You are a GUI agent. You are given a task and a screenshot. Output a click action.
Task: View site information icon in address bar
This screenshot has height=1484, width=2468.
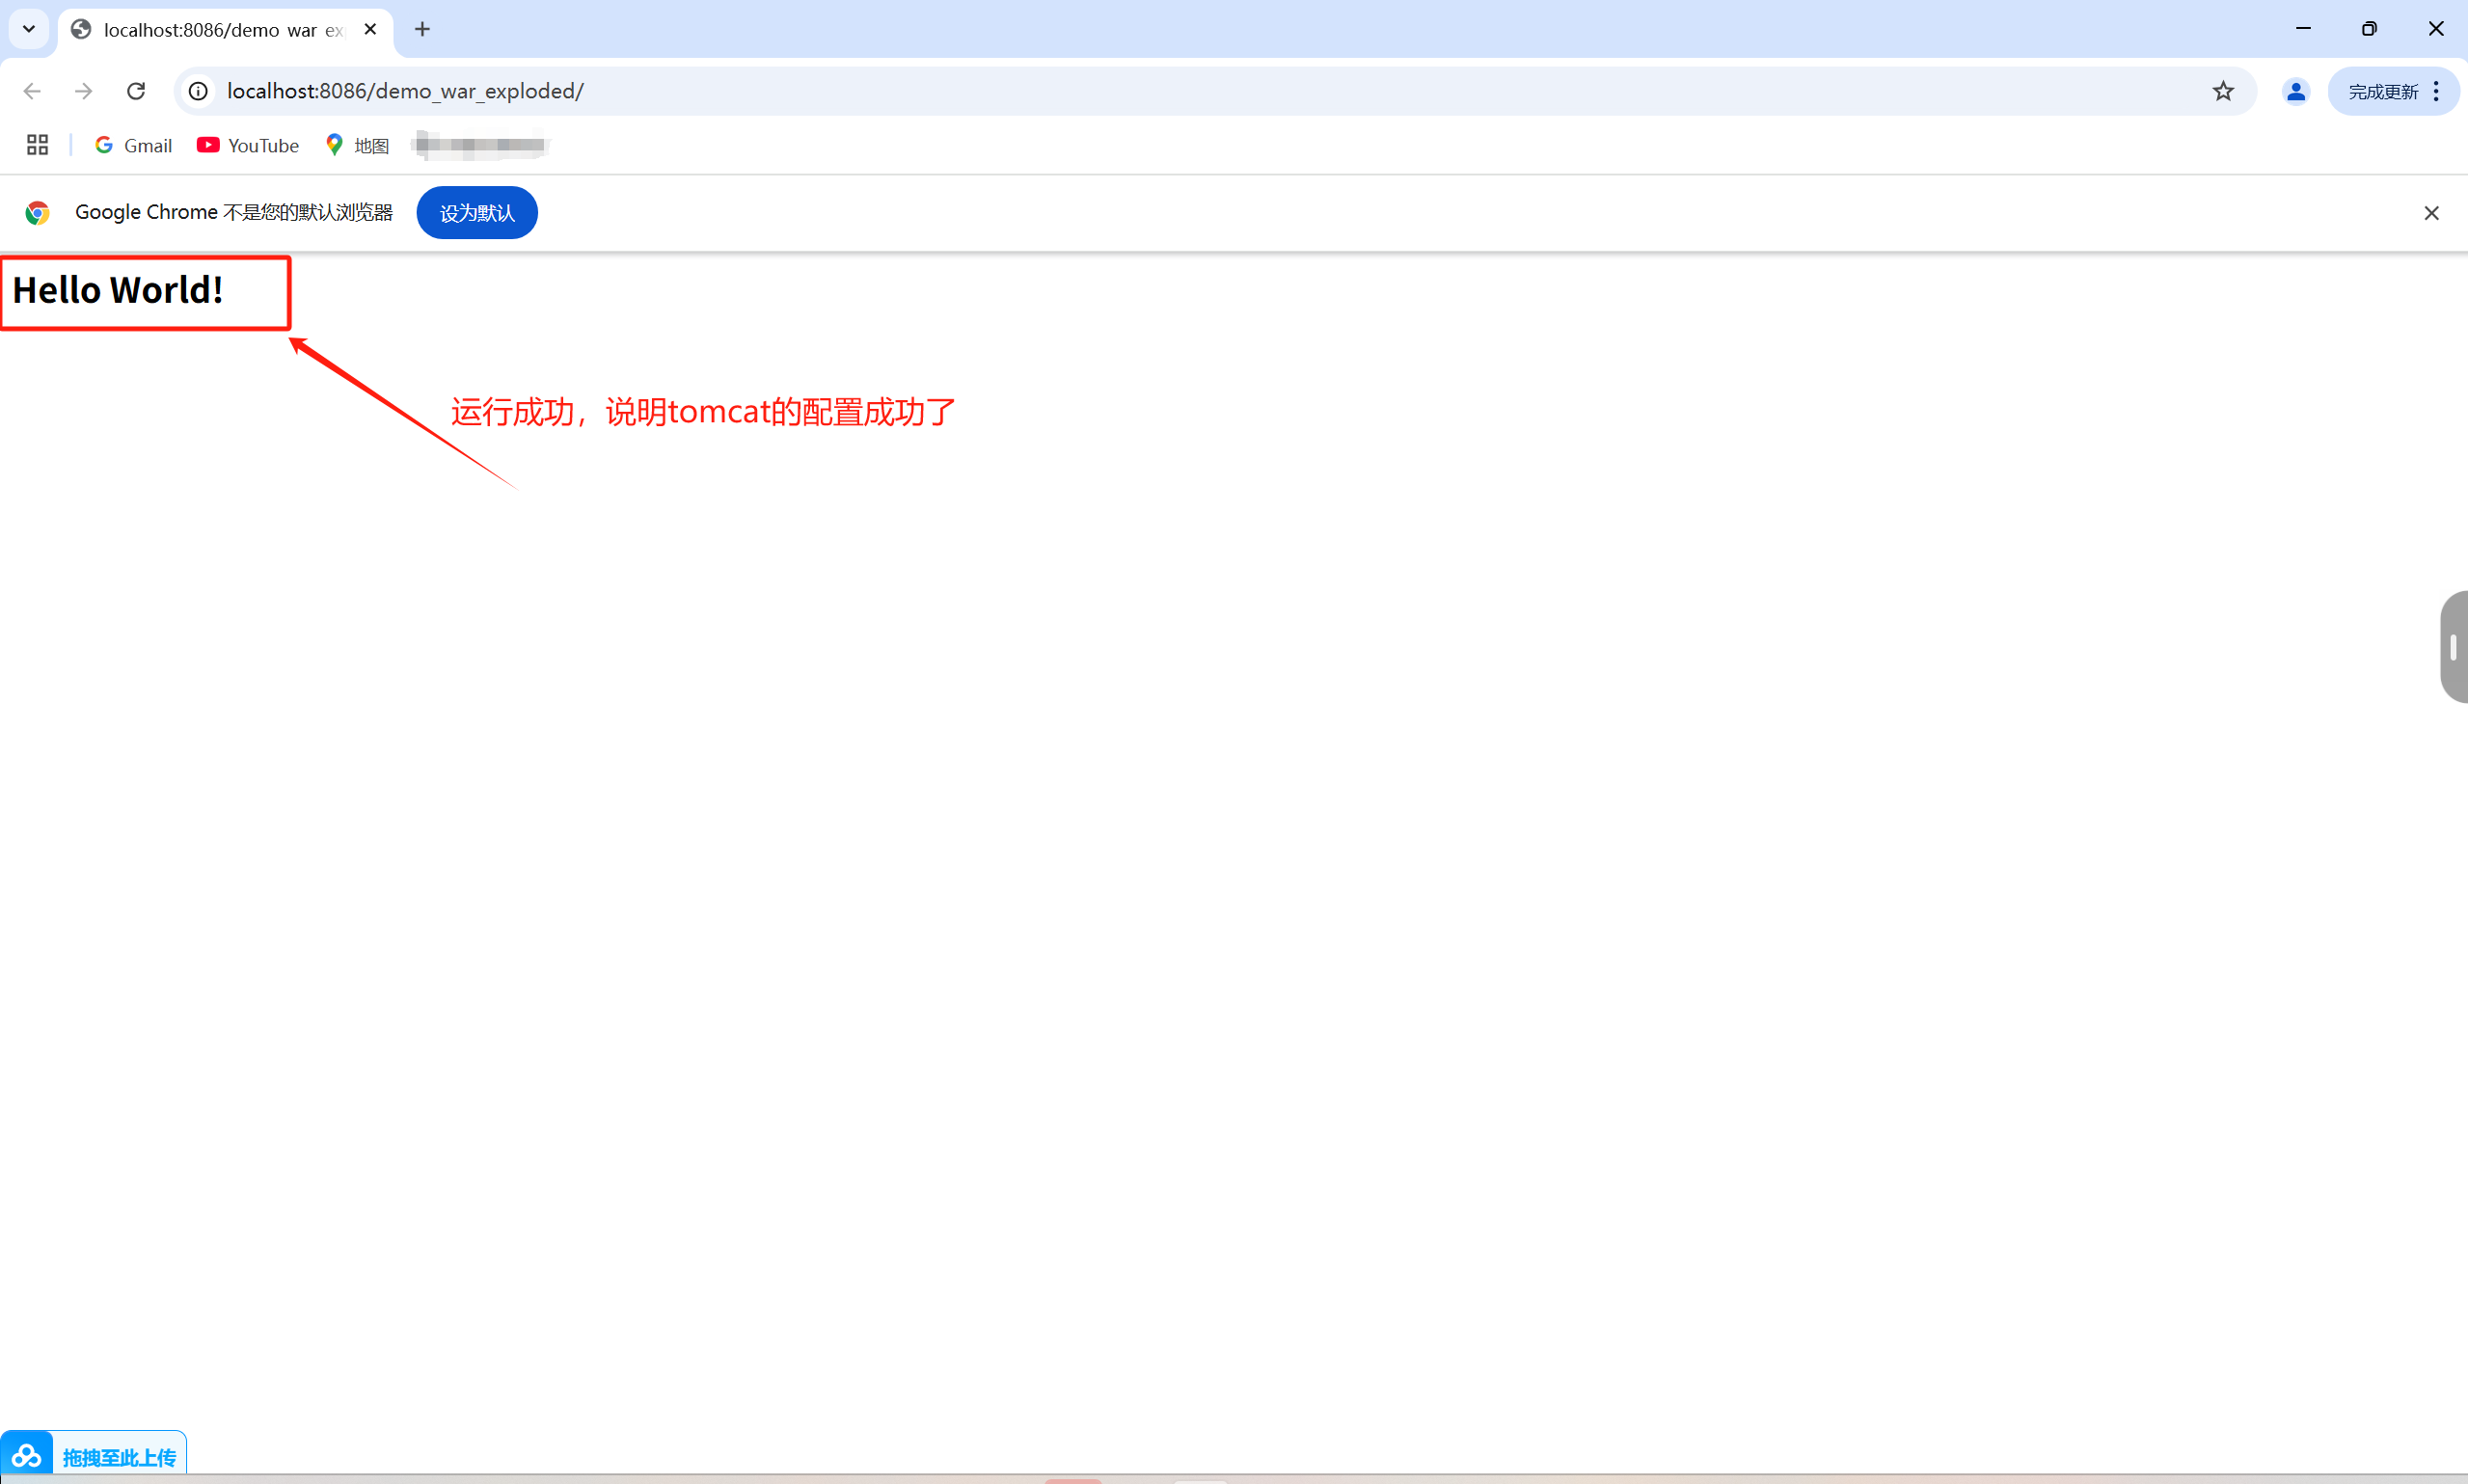199,91
